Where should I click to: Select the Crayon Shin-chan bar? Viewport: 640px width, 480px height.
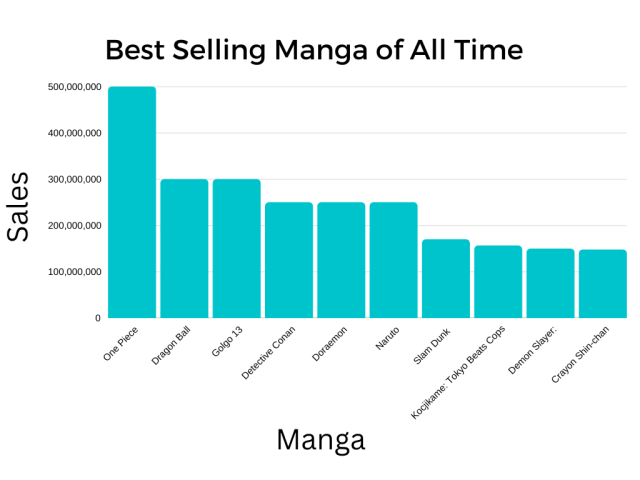pos(602,283)
